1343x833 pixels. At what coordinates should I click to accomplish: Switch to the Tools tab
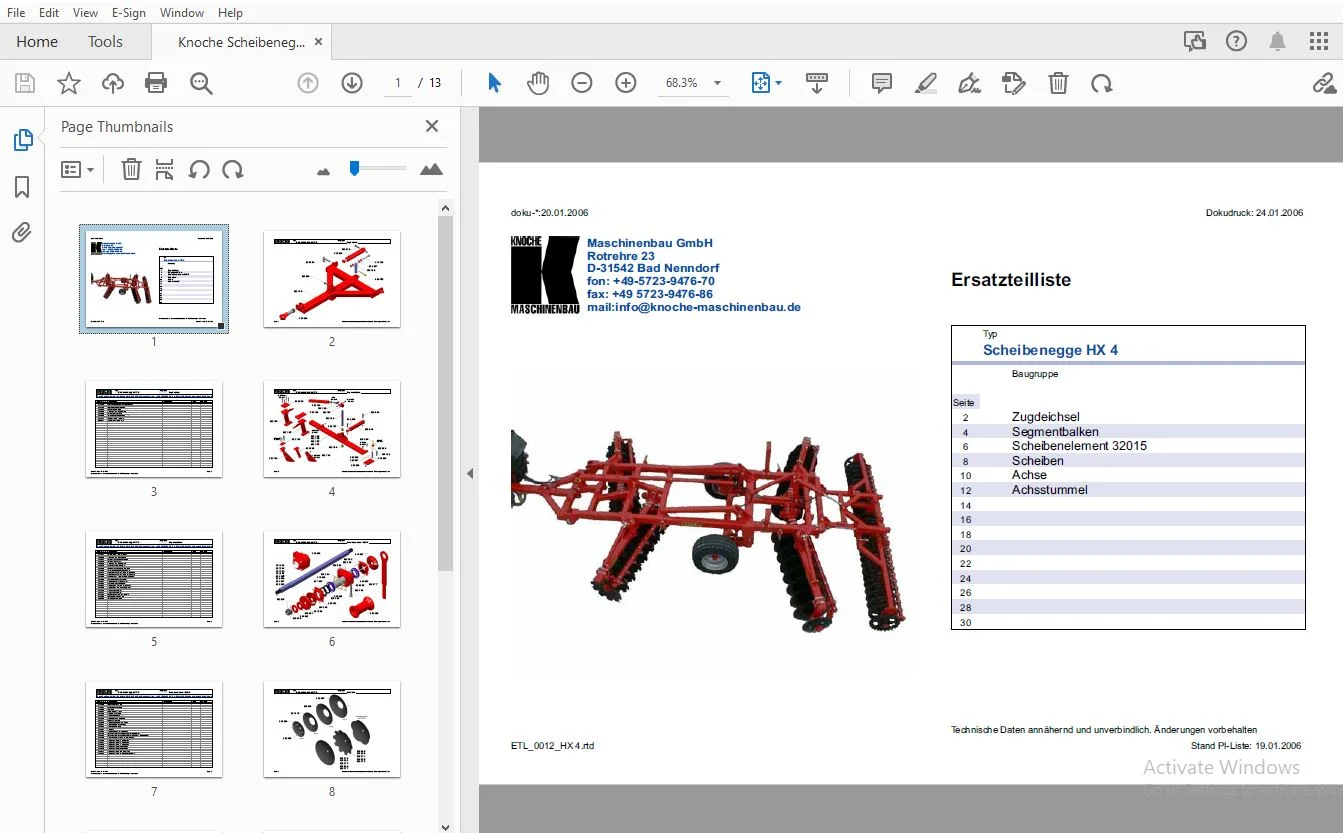105,41
